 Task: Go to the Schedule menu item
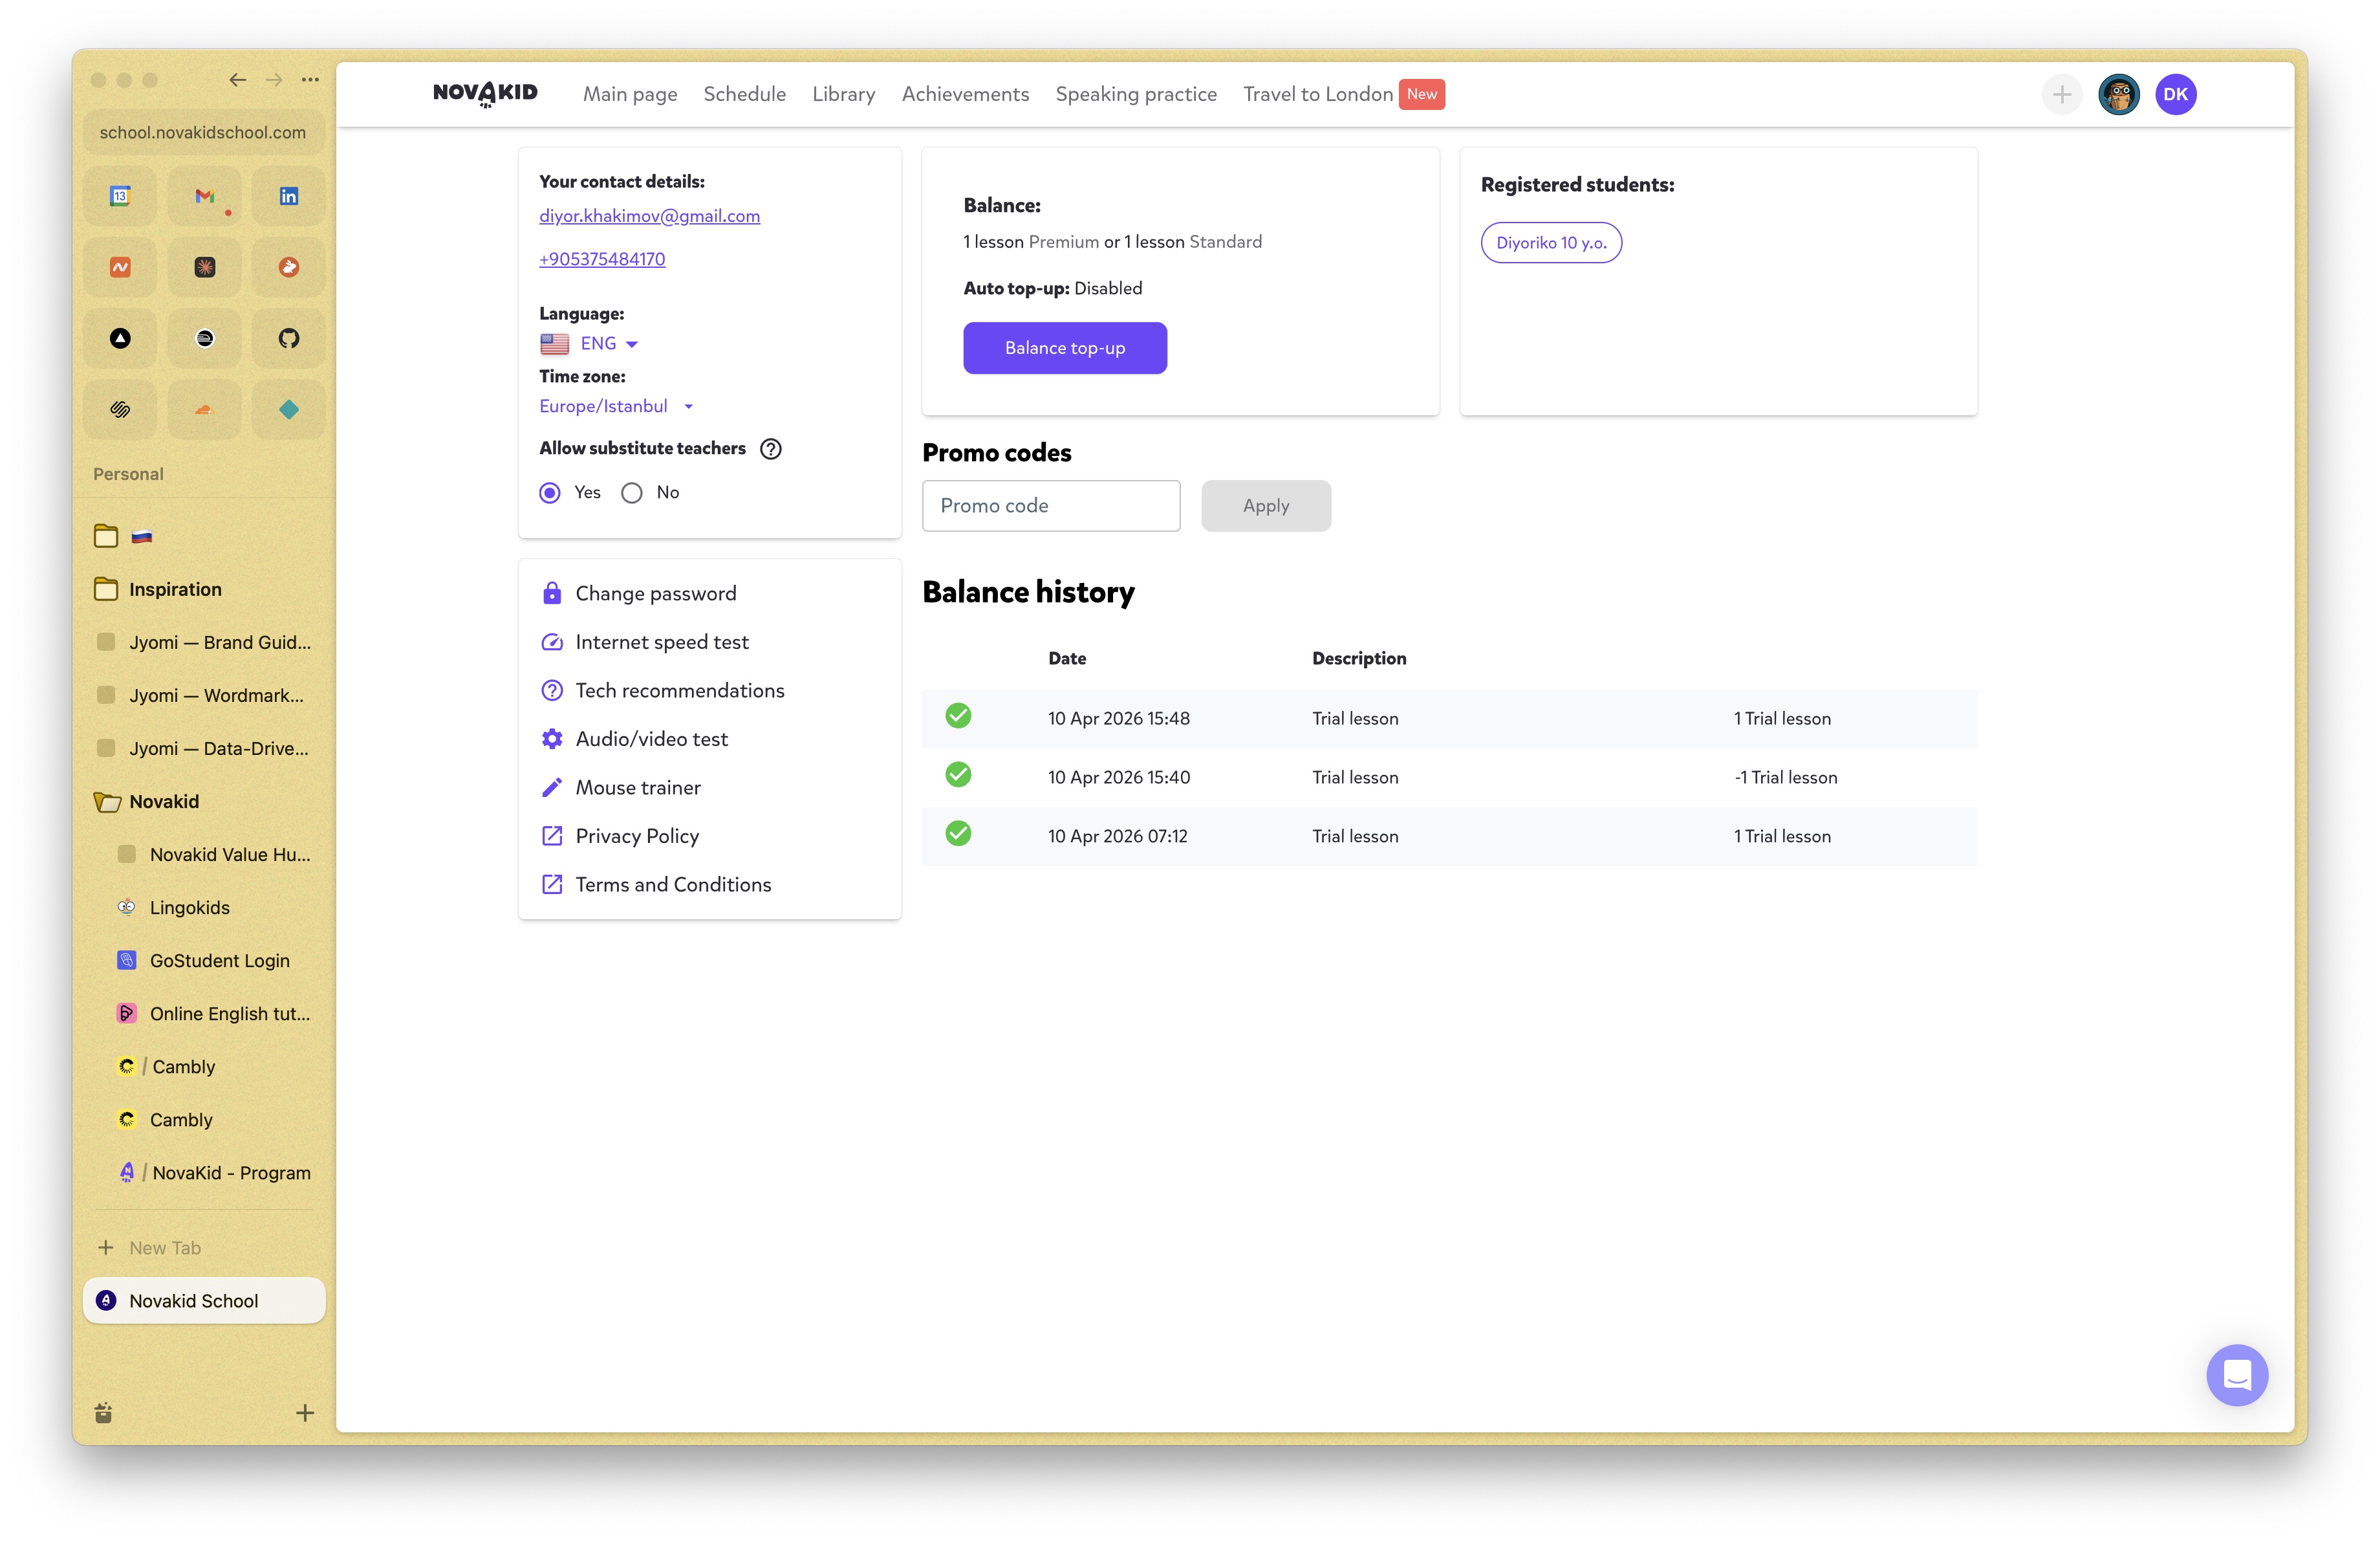coord(744,94)
